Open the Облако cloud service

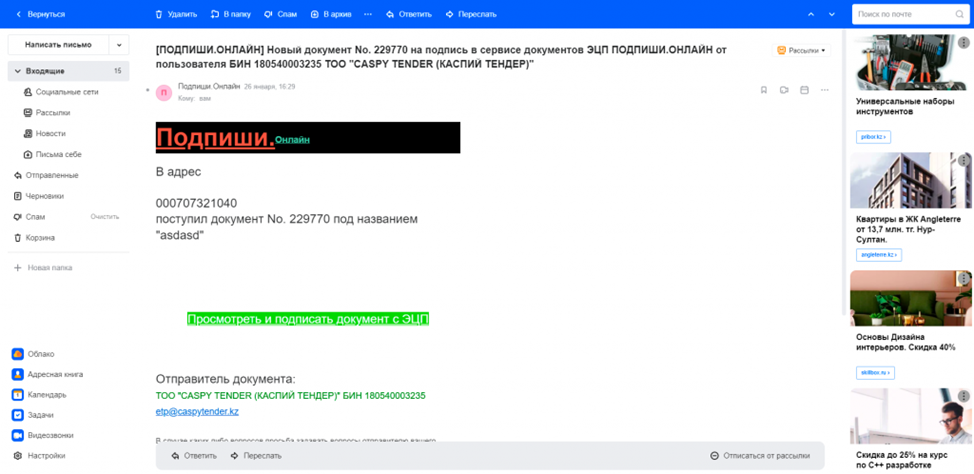34,354
